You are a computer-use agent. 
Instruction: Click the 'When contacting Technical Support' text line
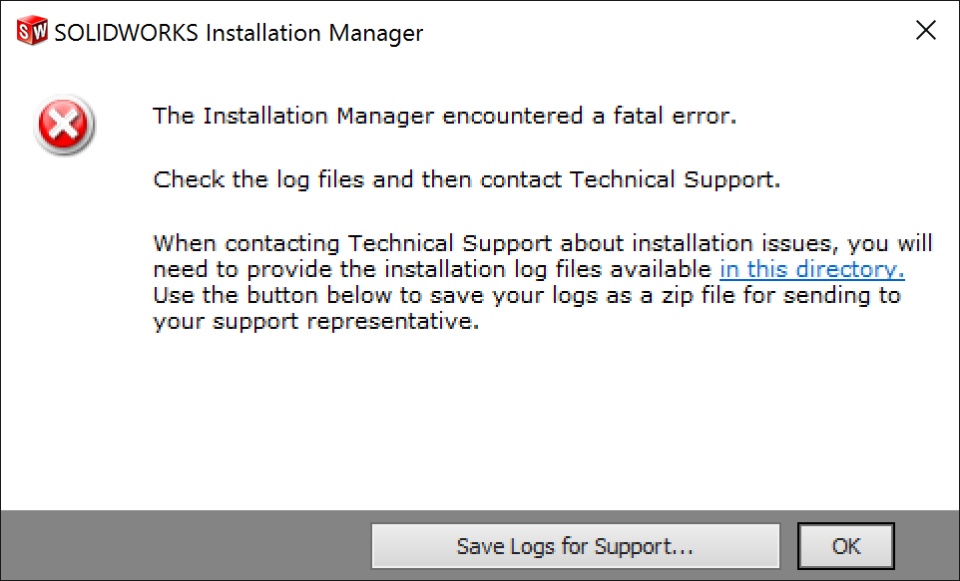click(x=542, y=243)
